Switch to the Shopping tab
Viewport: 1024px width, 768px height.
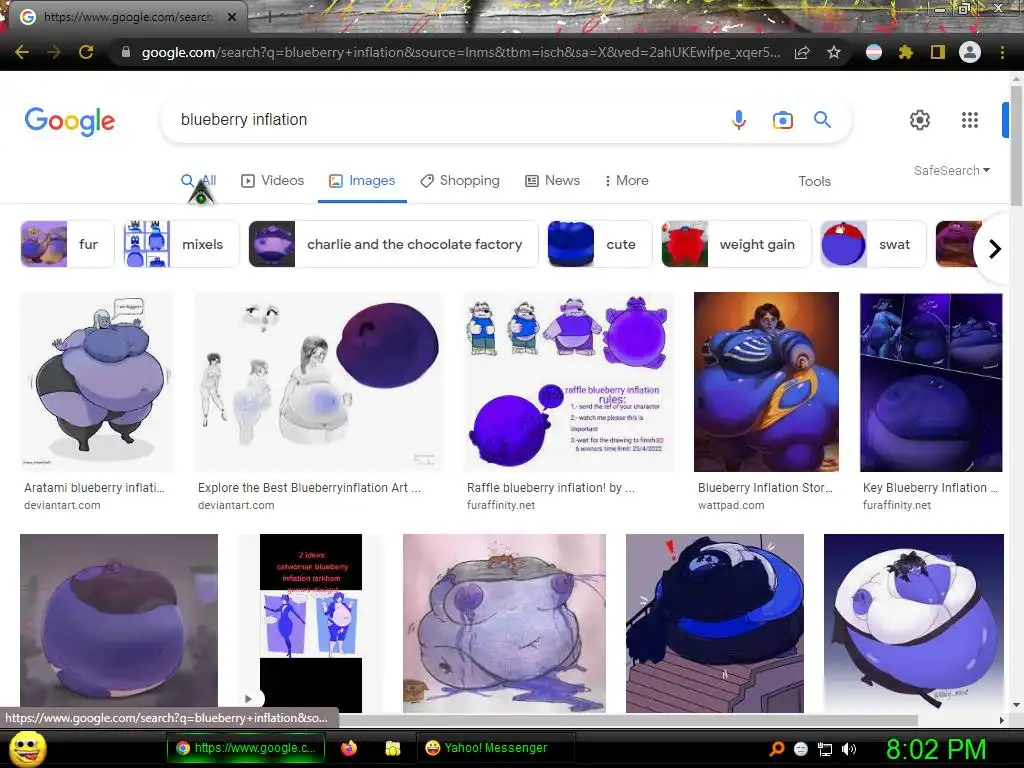pos(460,181)
